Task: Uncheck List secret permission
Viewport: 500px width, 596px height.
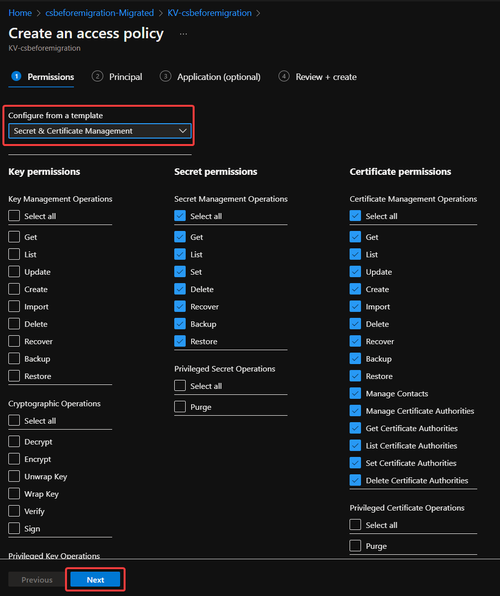Action: pyautogui.click(x=180, y=254)
